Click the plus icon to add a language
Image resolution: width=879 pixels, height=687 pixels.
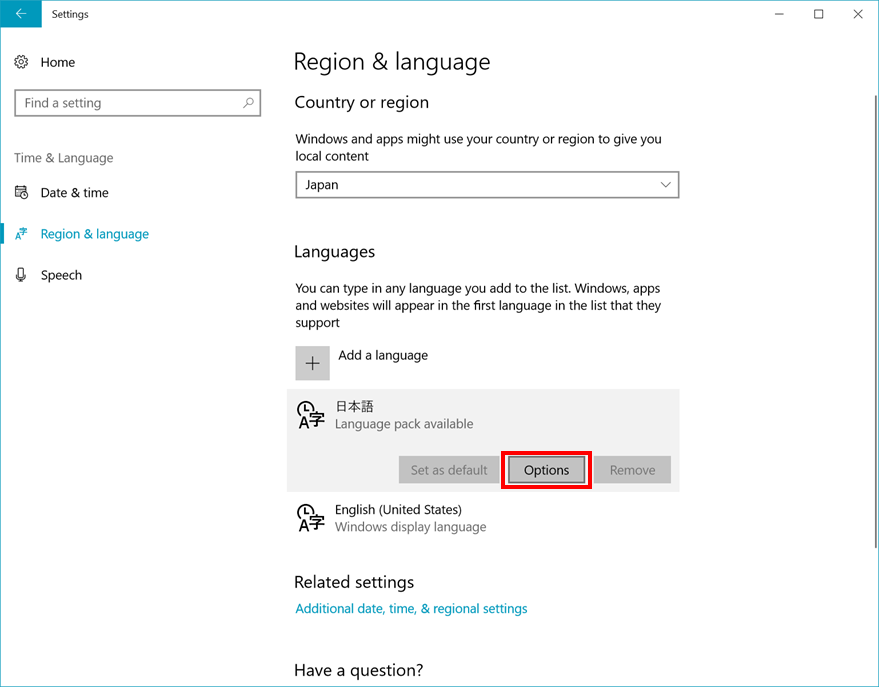[x=312, y=363]
